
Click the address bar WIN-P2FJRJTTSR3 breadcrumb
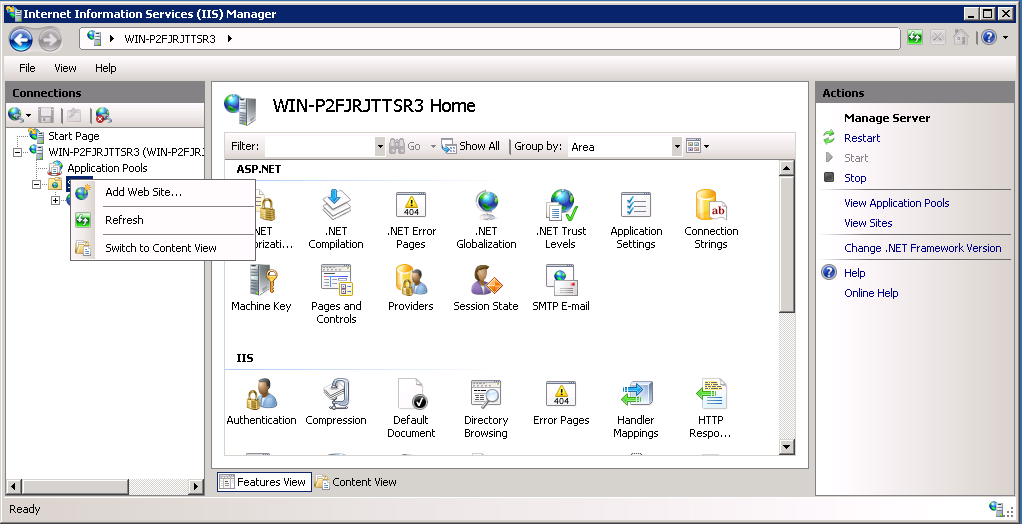(169, 39)
